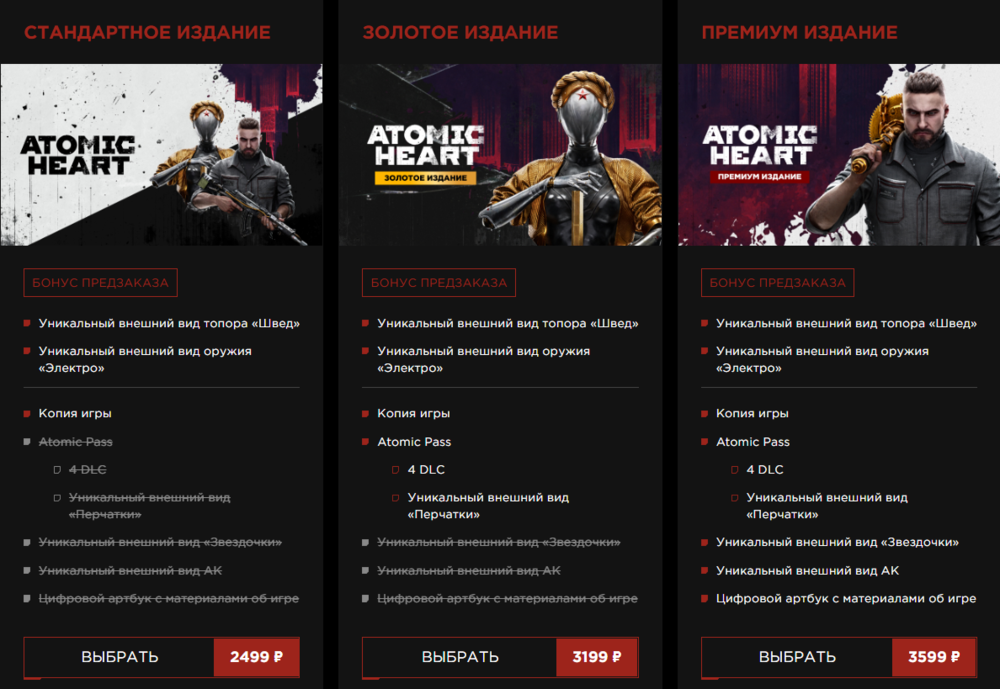Click the red bullet next to Gold Копия игры

pyautogui.click(x=365, y=413)
